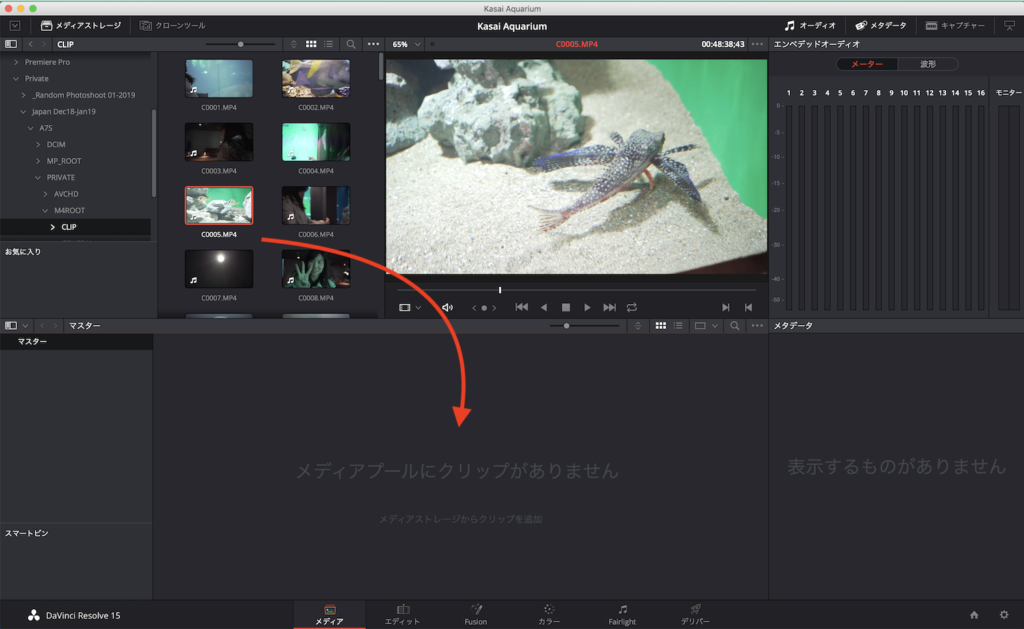The image size is (1024, 629).
Task: Open the Fairlight audio page
Action: 622,613
